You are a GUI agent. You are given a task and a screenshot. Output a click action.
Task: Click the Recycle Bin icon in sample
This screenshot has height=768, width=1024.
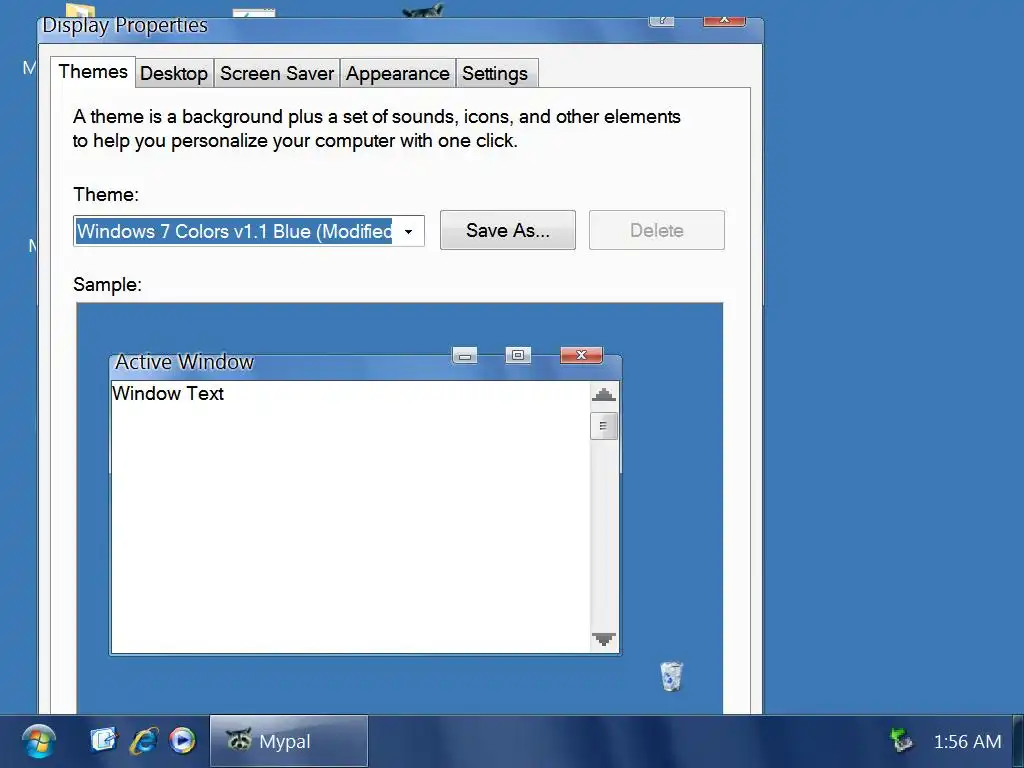tap(671, 676)
